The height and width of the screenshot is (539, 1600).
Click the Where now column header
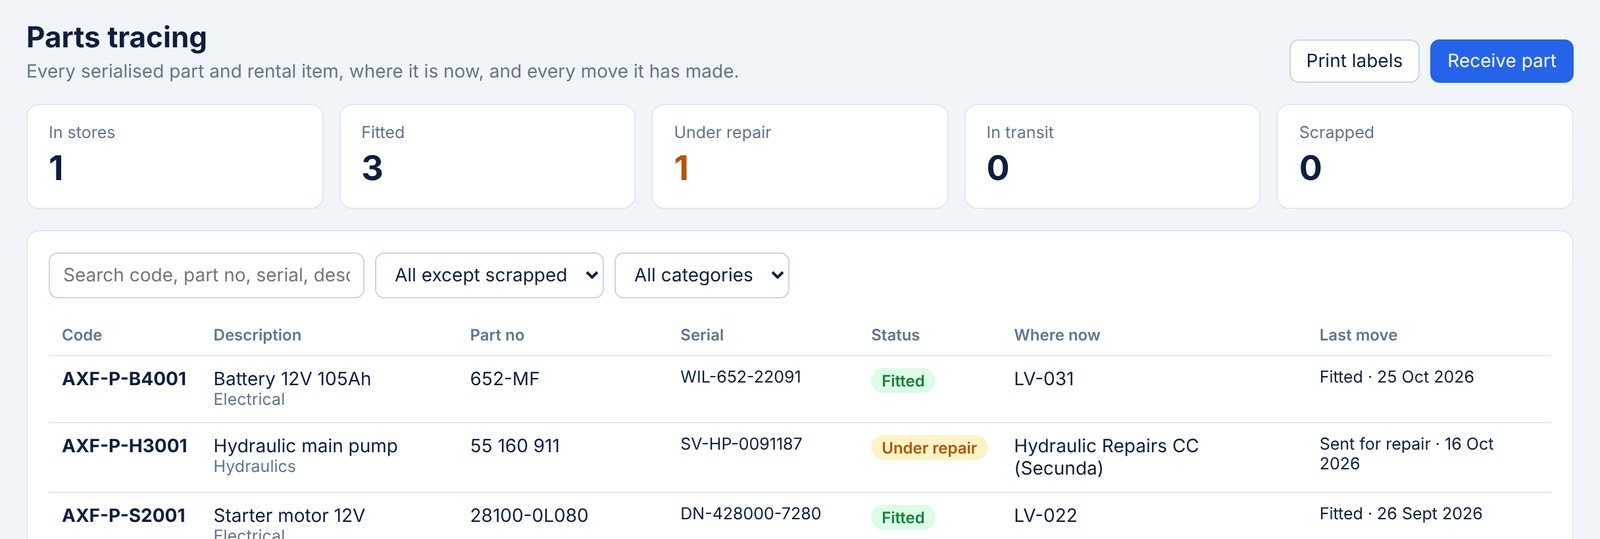point(1057,335)
